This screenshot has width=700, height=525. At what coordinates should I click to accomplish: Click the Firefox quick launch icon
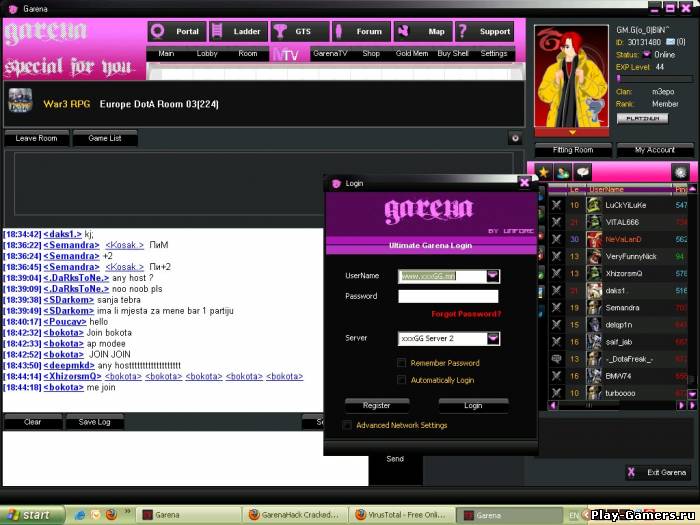click(x=111, y=515)
